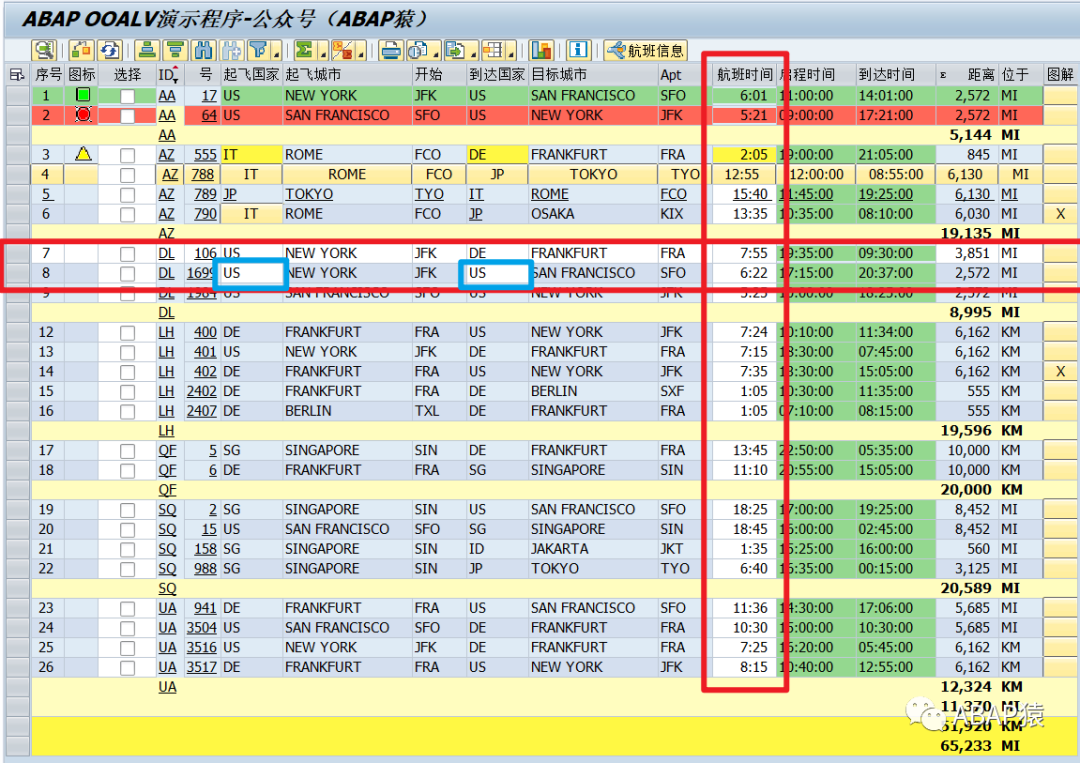The height and width of the screenshot is (763, 1080).
Task: Click the select-all icon in grid corner
Action: pos(17,74)
